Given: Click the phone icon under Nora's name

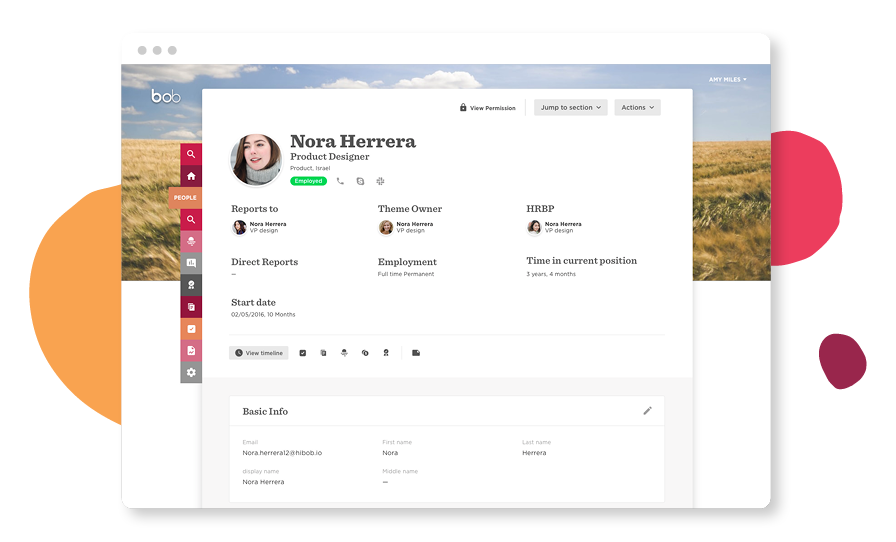Looking at the screenshot, I should point(340,181).
